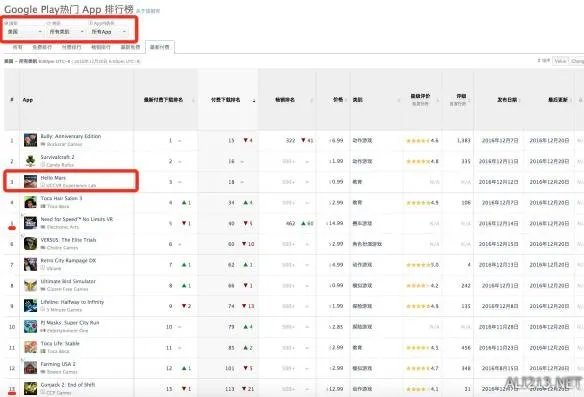Click sort arrow on 畅销排名 column
The width and height of the screenshot is (584, 397).
312,100
